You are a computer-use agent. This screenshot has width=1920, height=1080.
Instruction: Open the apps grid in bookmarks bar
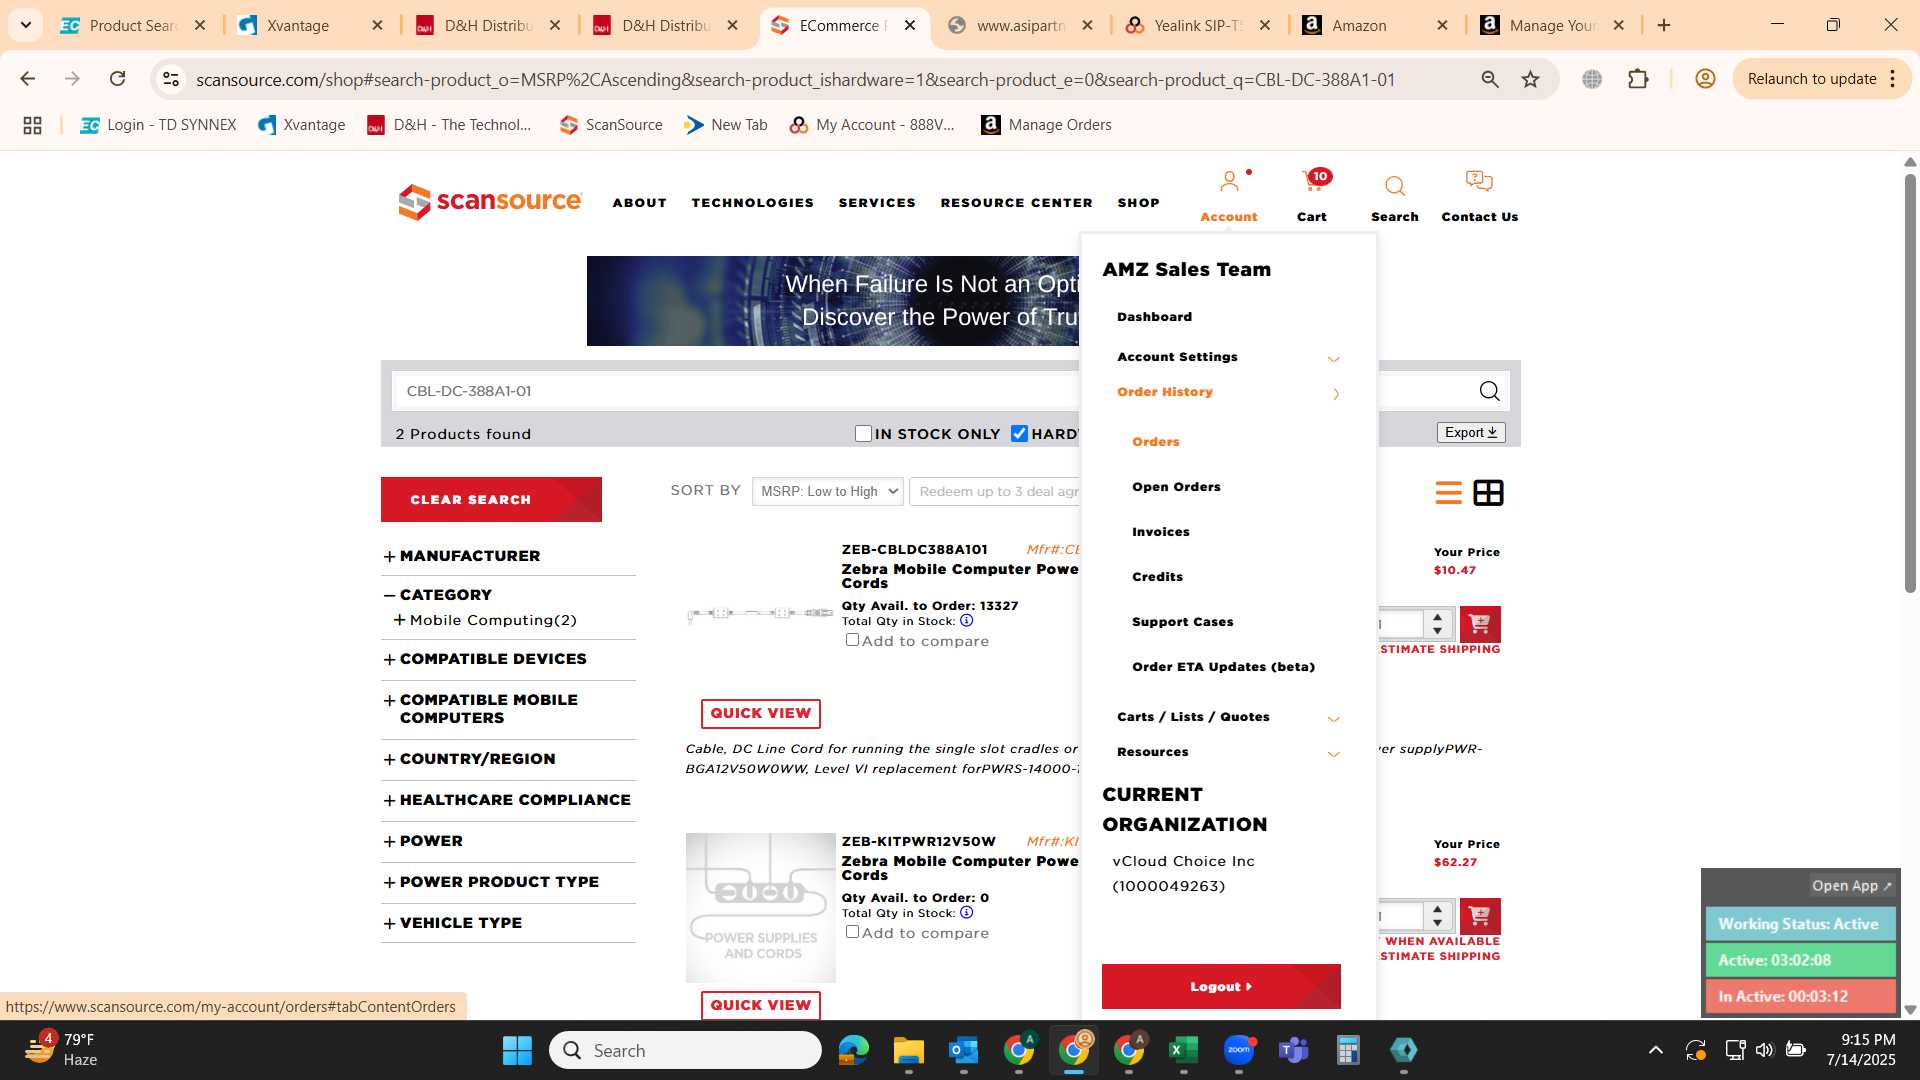32,125
